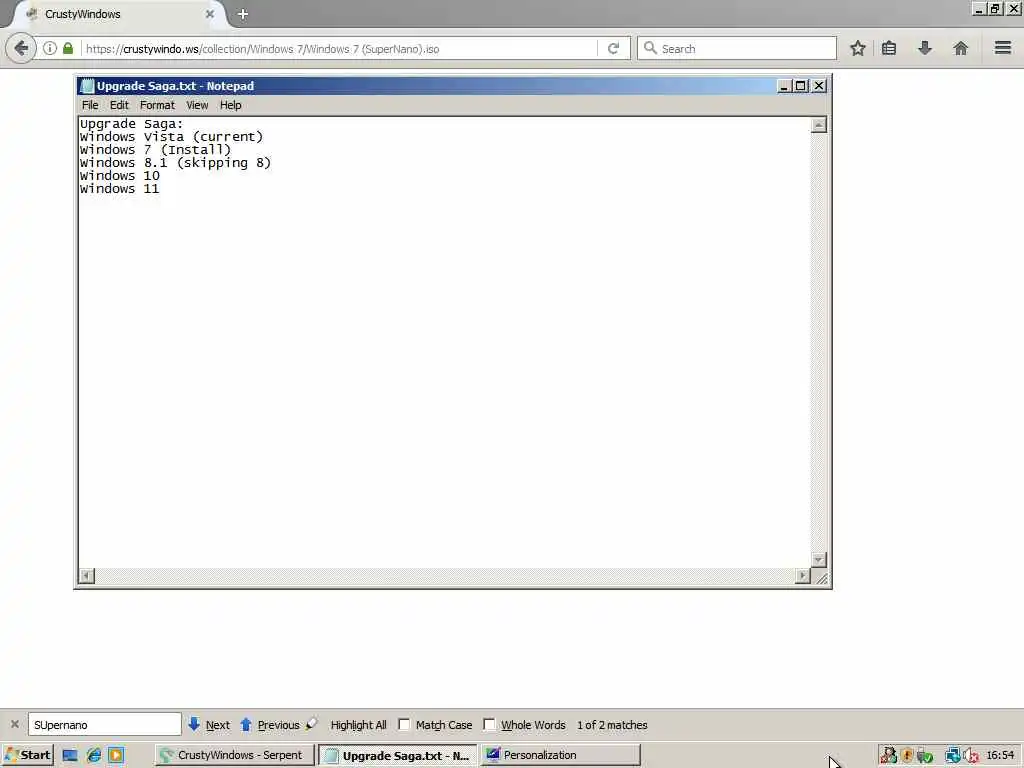Screen dimensions: 1024x768
Task: Click the green check tray icon
Action: [925, 756]
